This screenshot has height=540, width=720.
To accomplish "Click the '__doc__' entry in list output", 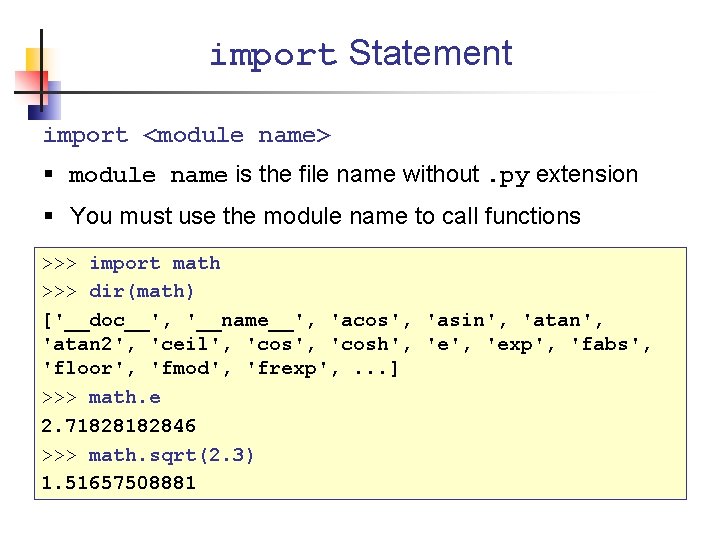I will 107,321.
